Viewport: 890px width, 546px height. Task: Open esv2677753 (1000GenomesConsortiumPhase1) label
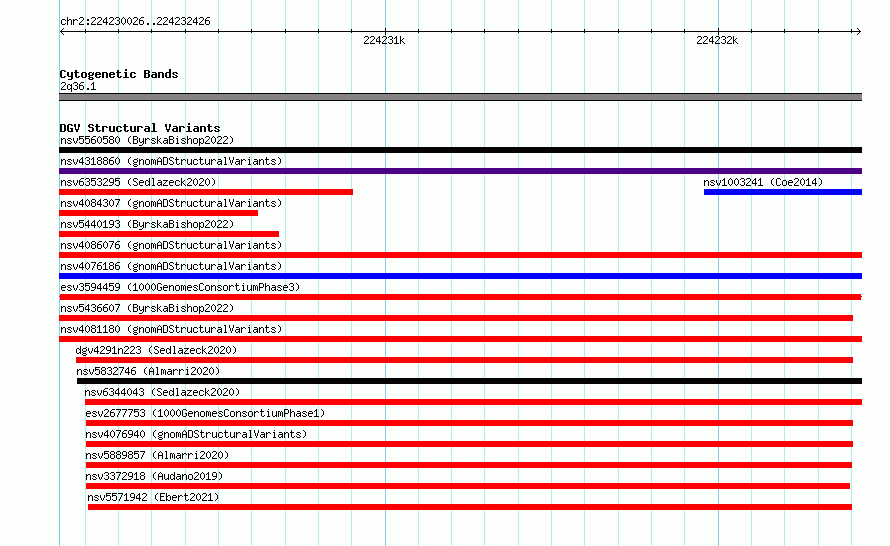pos(205,413)
